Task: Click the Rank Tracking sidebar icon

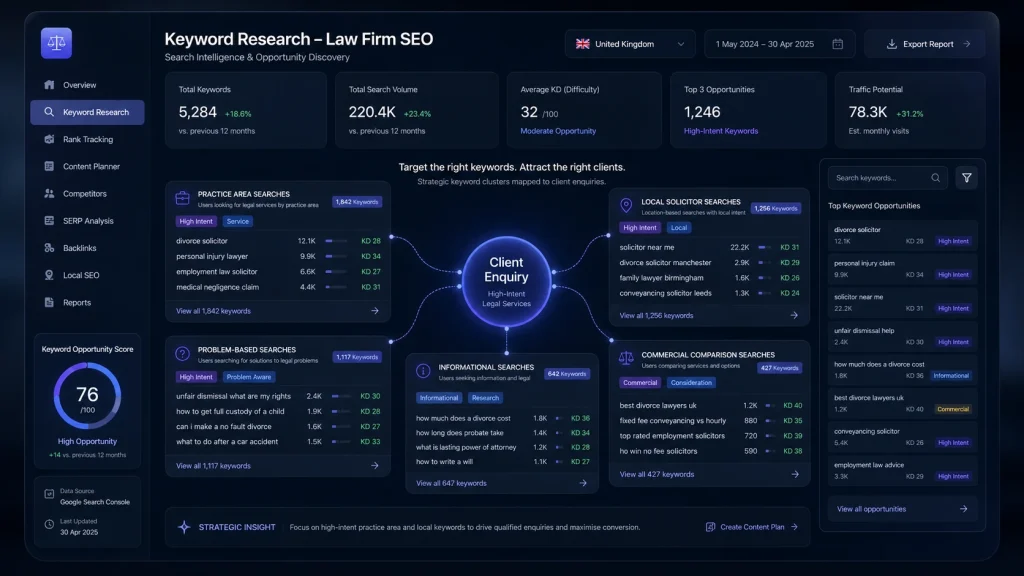Action: point(49,139)
